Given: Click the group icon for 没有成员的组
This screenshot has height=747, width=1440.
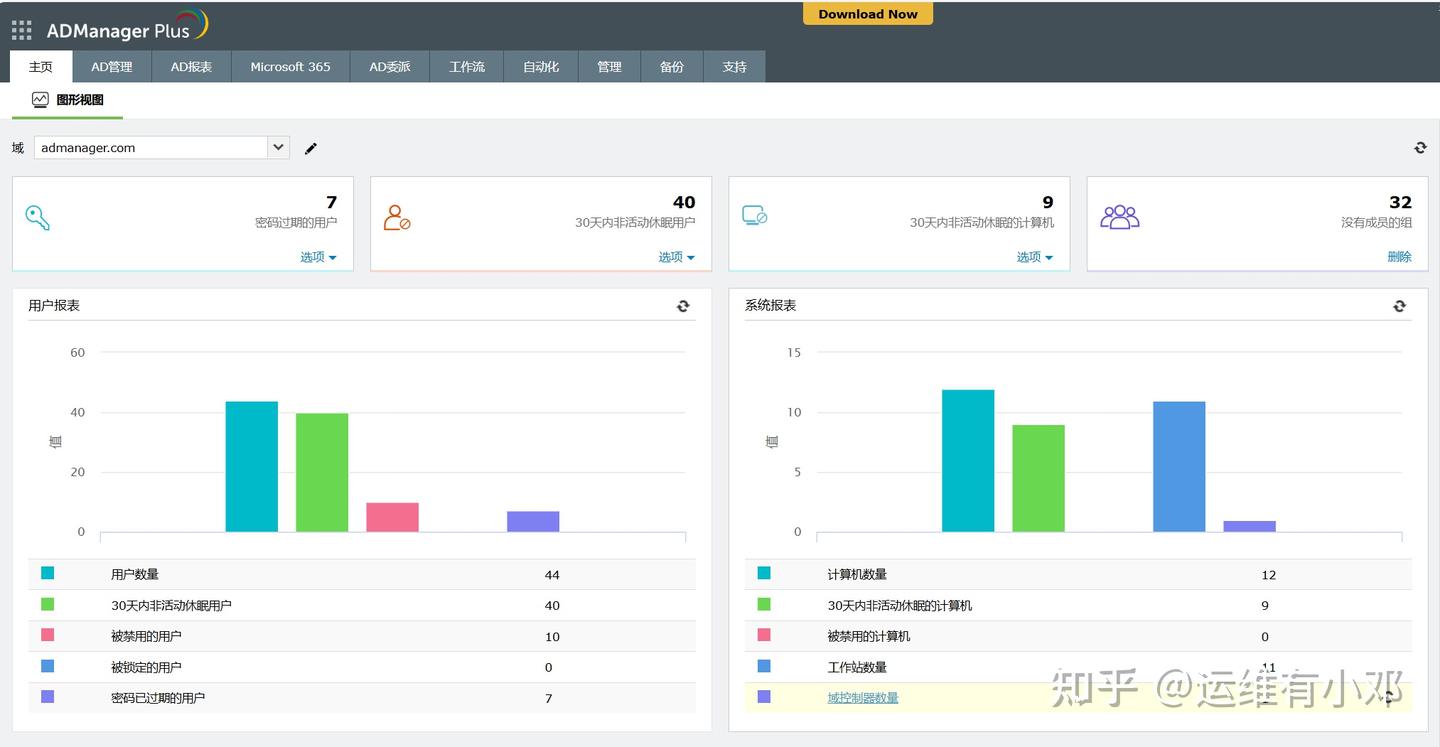Looking at the screenshot, I should [x=1120, y=217].
